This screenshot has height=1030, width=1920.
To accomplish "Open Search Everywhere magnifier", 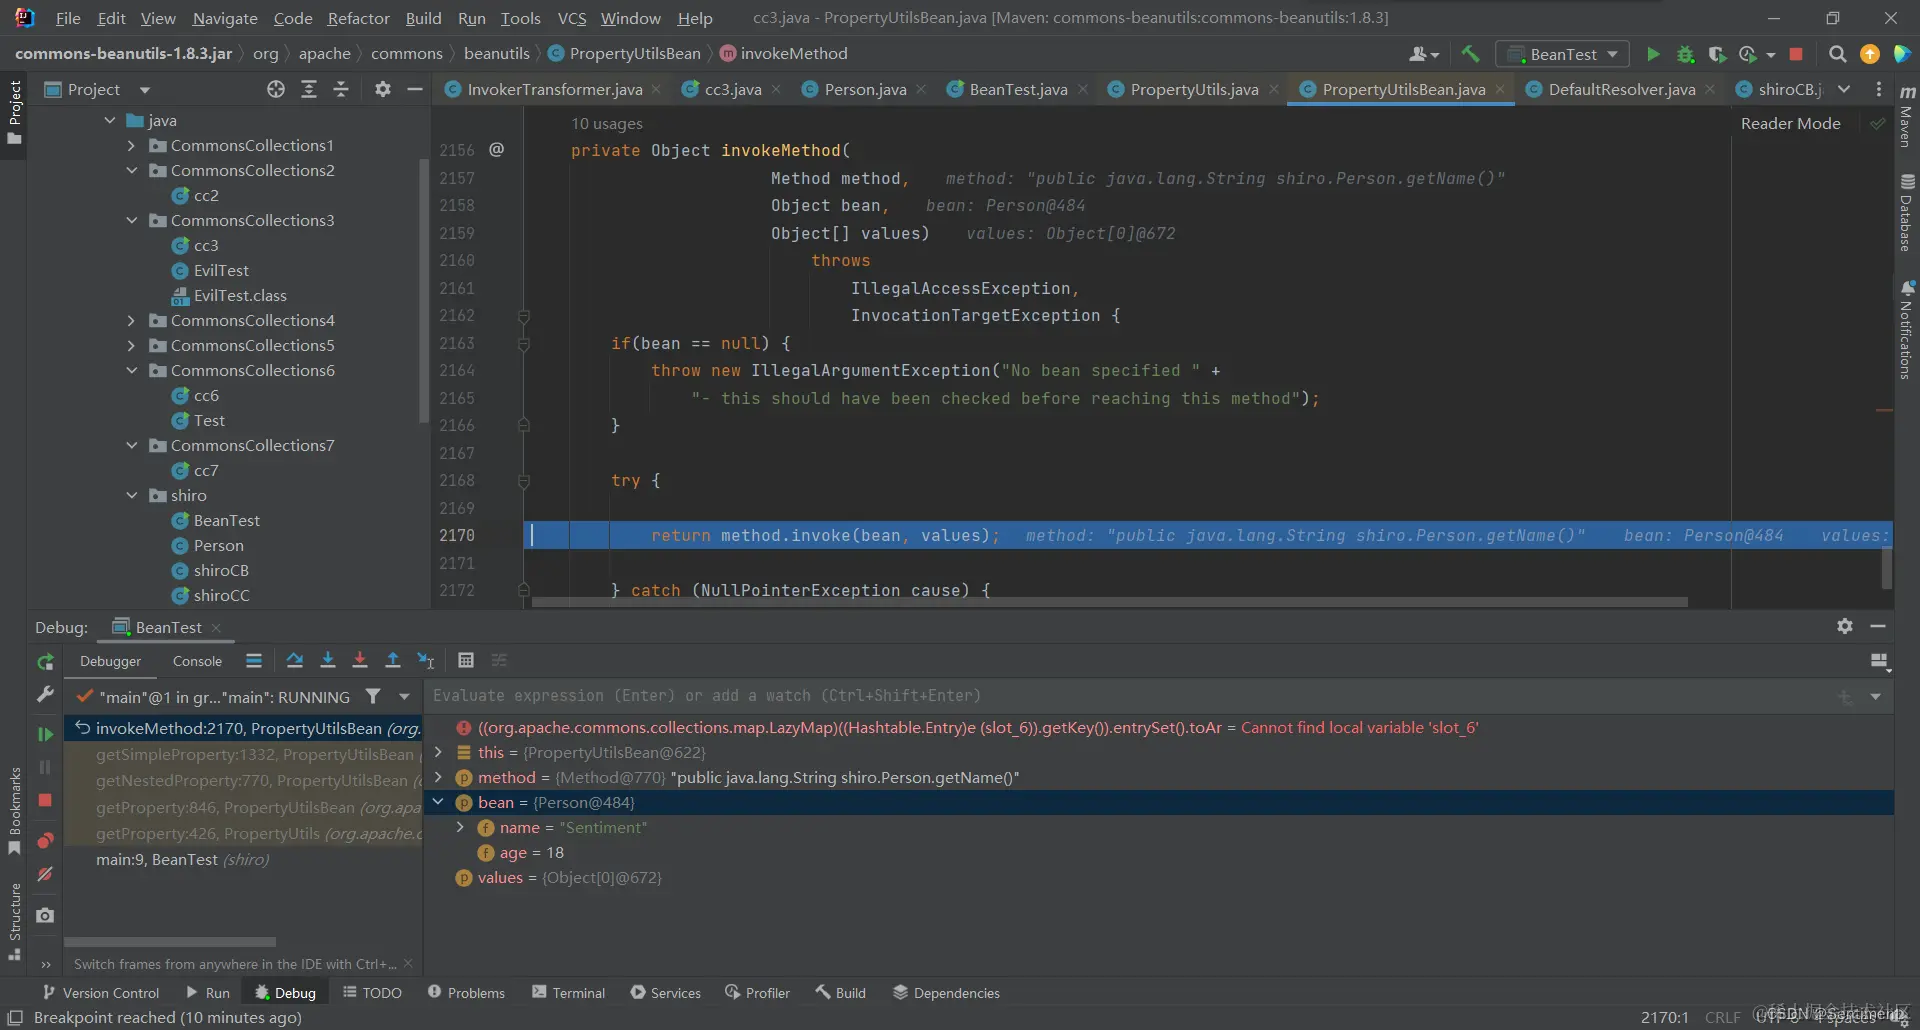I will 1837,54.
